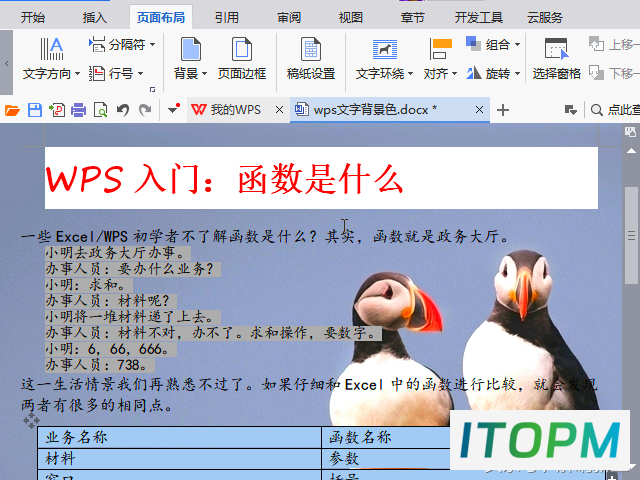640x480 pixels.
Task: Click the 行号 line numbers icon
Action: pos(97,73)
